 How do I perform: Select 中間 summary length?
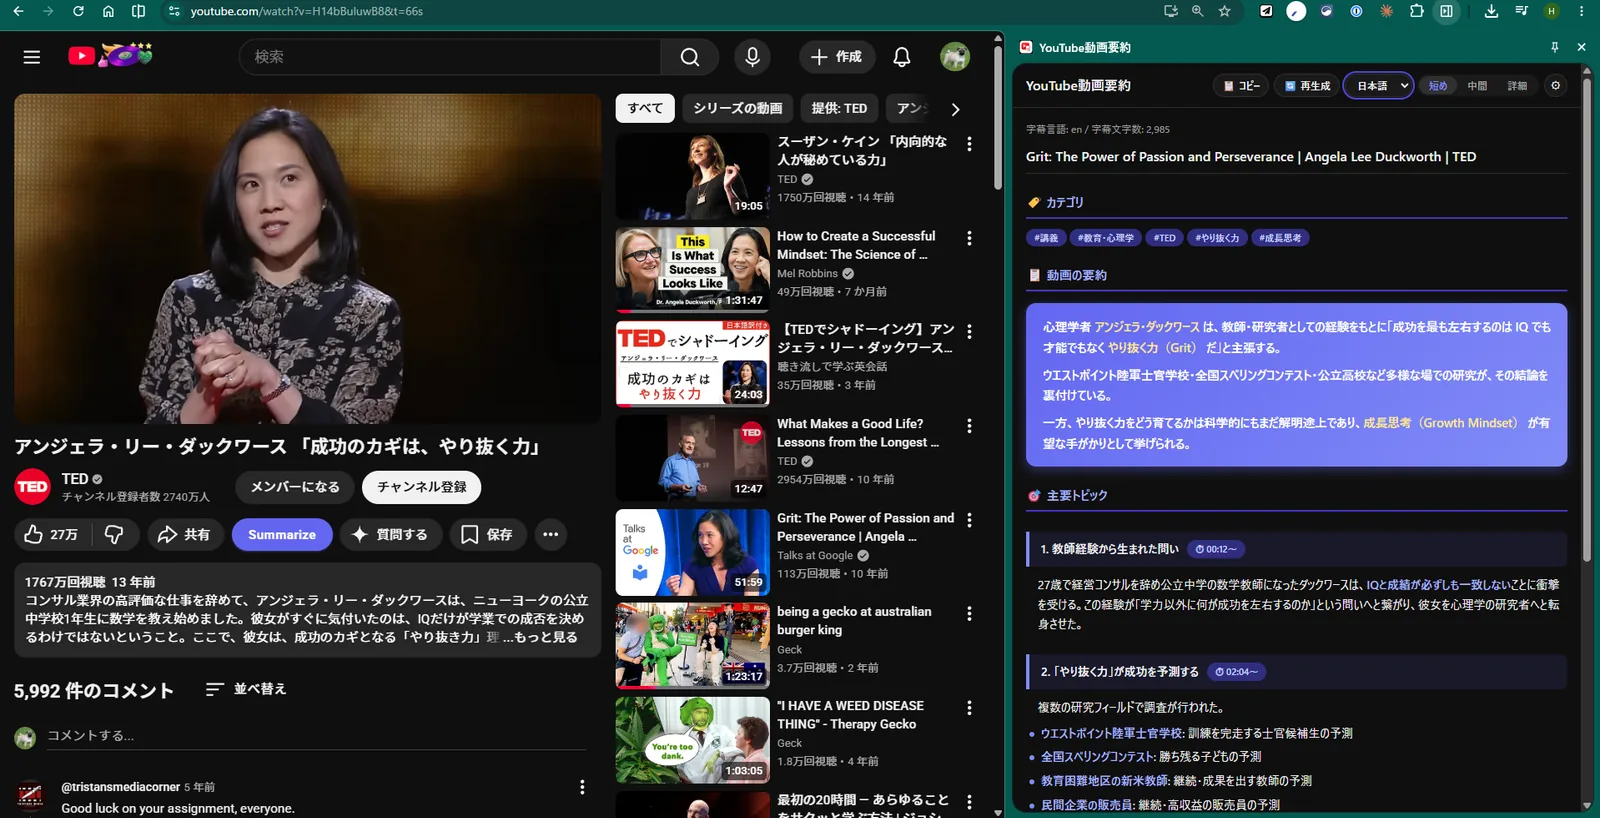point(1477,86)
